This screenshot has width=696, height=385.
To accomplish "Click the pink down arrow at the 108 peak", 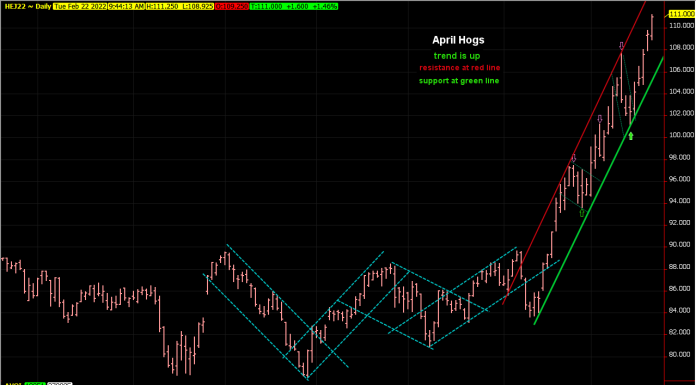I will 621,46.
